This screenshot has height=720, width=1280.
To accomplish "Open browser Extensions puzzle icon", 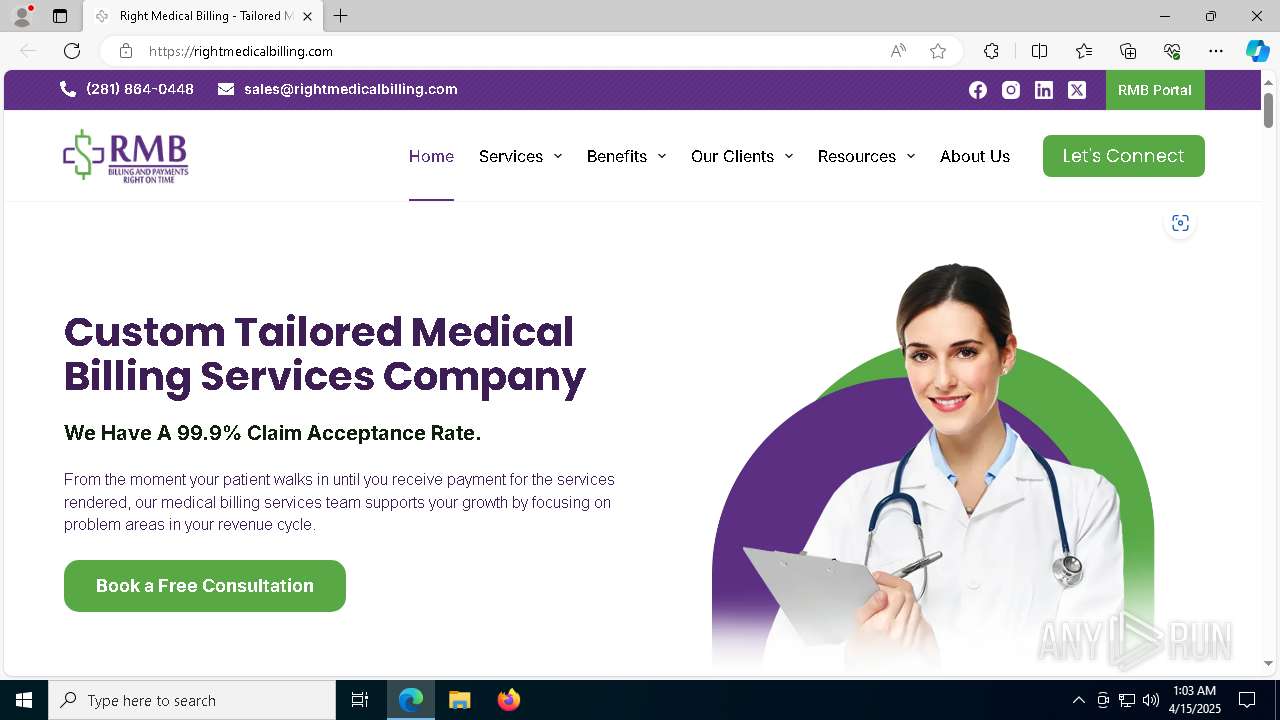I will click(x=991, y=51).
